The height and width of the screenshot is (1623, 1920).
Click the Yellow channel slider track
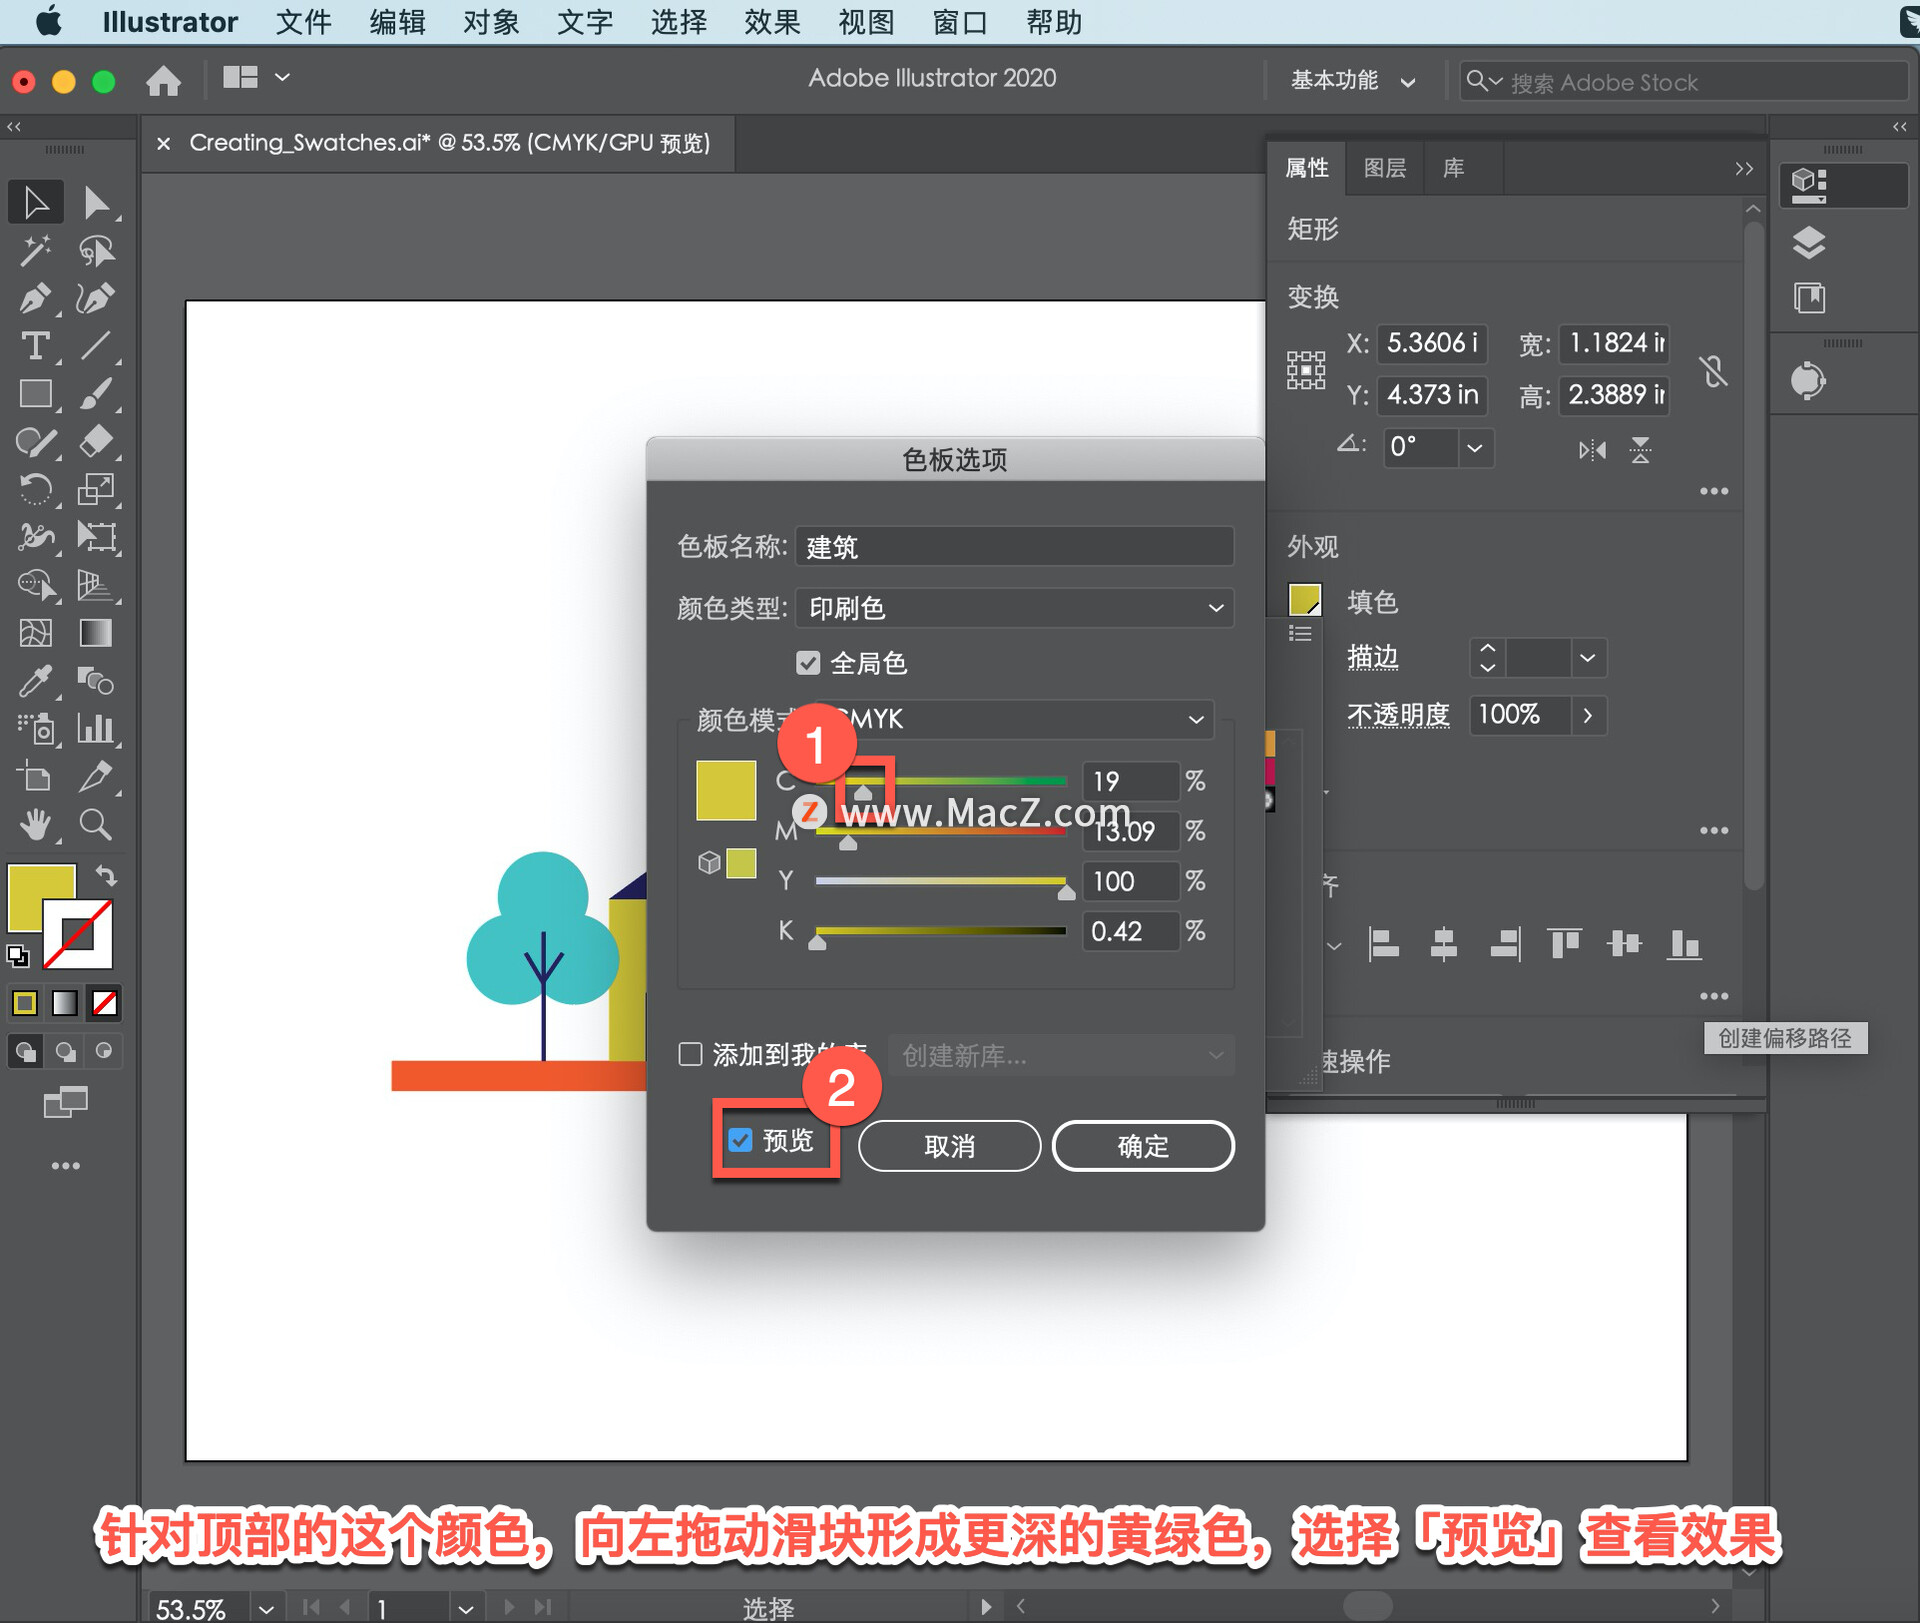pos(940,881)
